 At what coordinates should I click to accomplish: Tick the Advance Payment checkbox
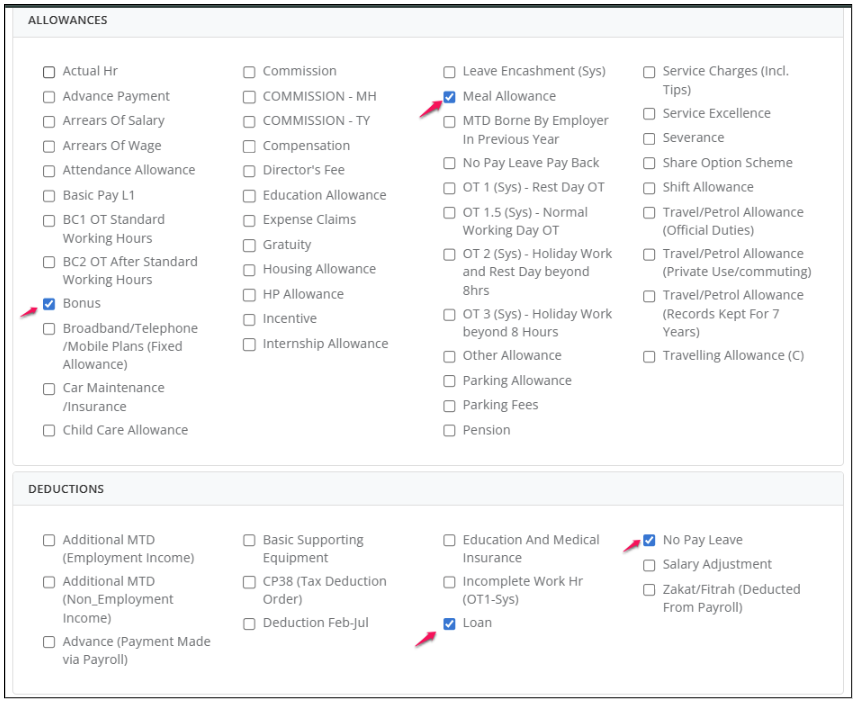49,97
